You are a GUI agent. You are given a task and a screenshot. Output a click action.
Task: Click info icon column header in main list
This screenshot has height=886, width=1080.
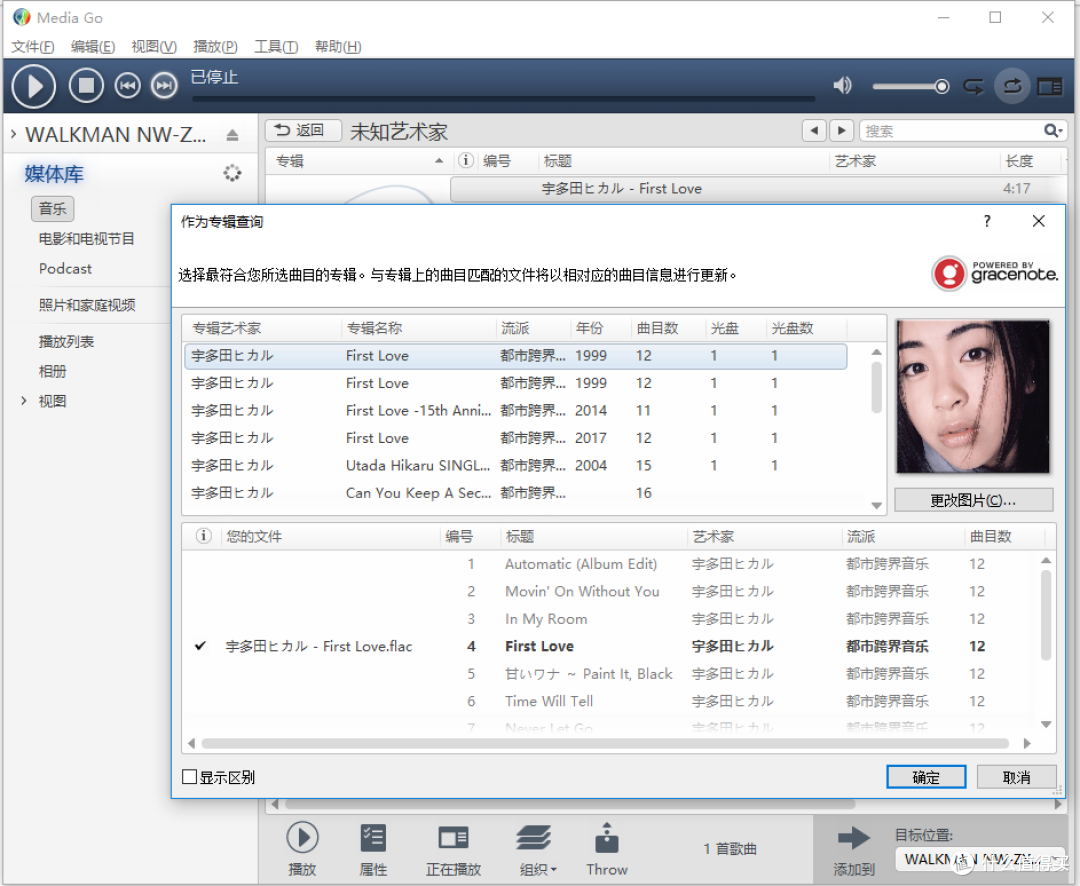pyautogui.click(x=466, y=161)
